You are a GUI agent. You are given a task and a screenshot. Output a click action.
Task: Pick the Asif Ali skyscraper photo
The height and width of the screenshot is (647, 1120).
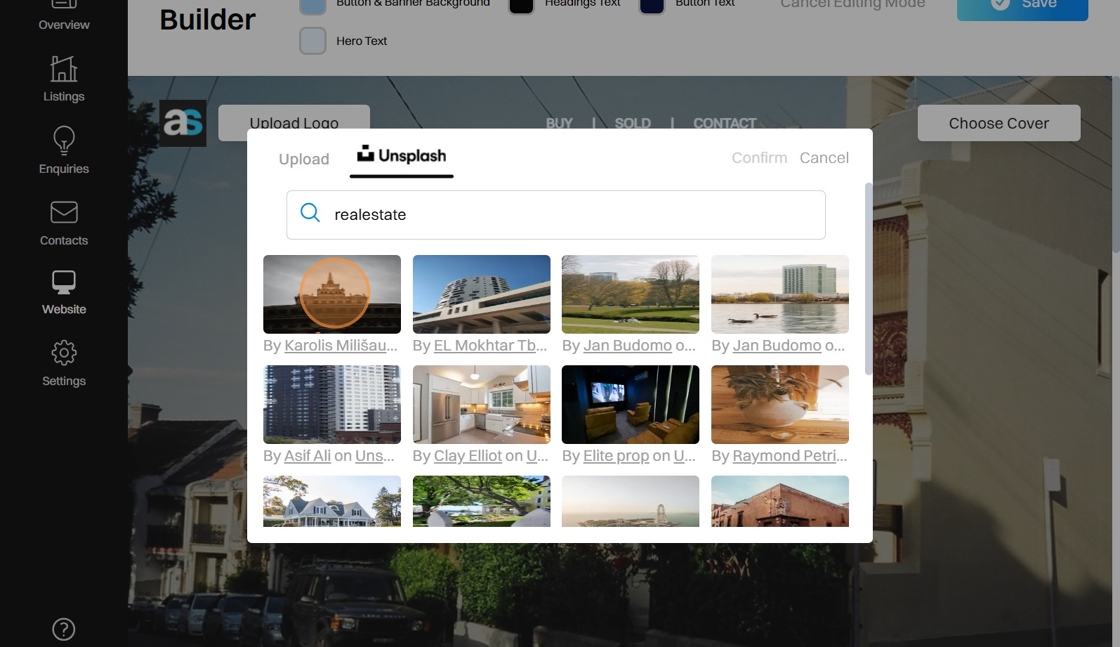(x=332, y=404)
